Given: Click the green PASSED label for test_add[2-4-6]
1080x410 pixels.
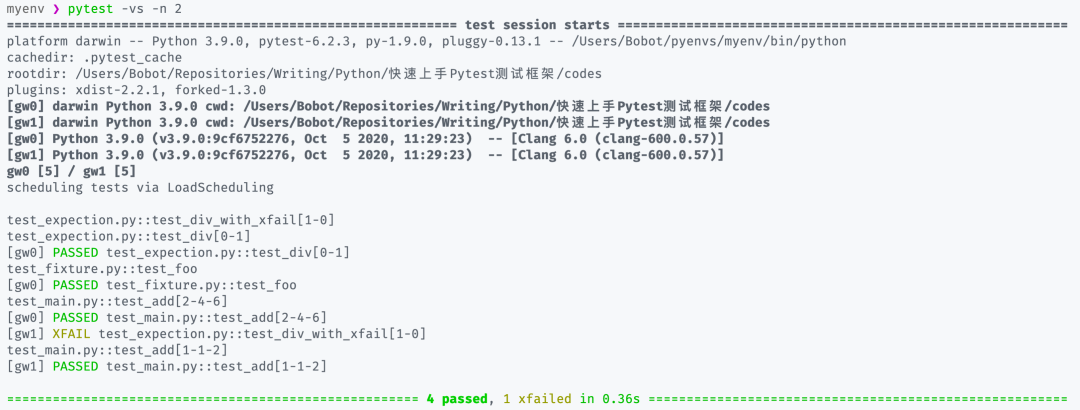Looking at the screenshot, I should 75,317.
